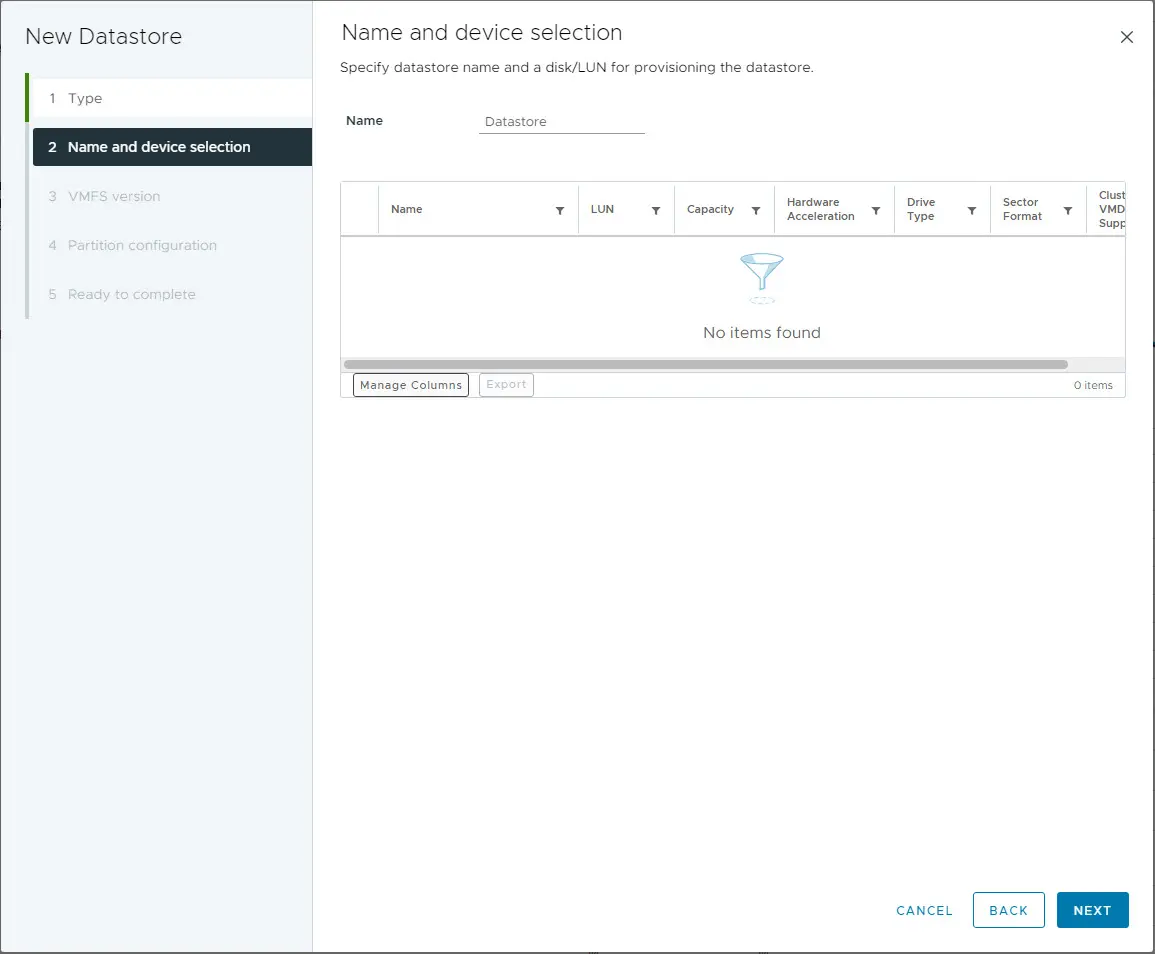This screenshot has height=954, width=1155.
Task: Click the NEXT button
Action: [1092, 910]
